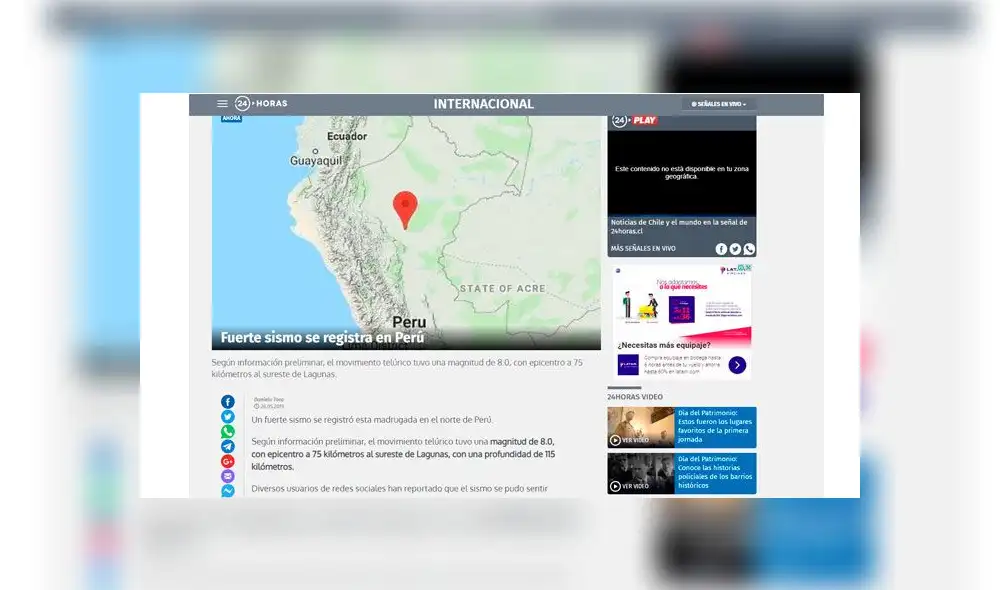The height and width of the screenshot is (590, 1000).
Task: Play the 'historias policiales' VER VIDEO item
Action: pyautogui.click(x=631, y=488)
